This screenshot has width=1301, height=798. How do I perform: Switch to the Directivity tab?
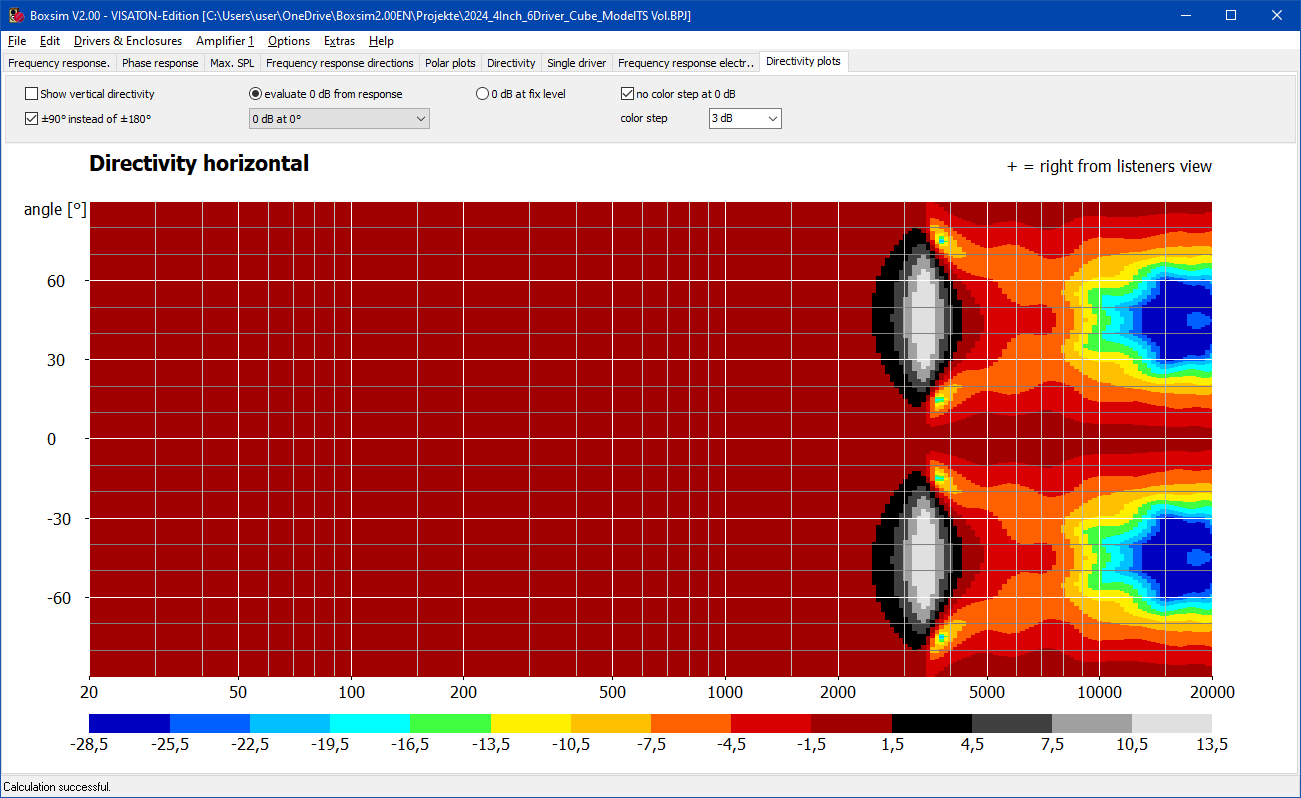pyautogui.click(x=511, y=63)
